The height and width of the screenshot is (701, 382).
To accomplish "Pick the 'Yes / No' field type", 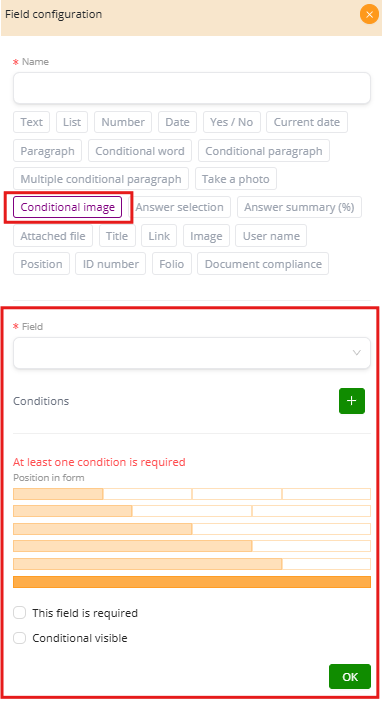I will (232, 122).
